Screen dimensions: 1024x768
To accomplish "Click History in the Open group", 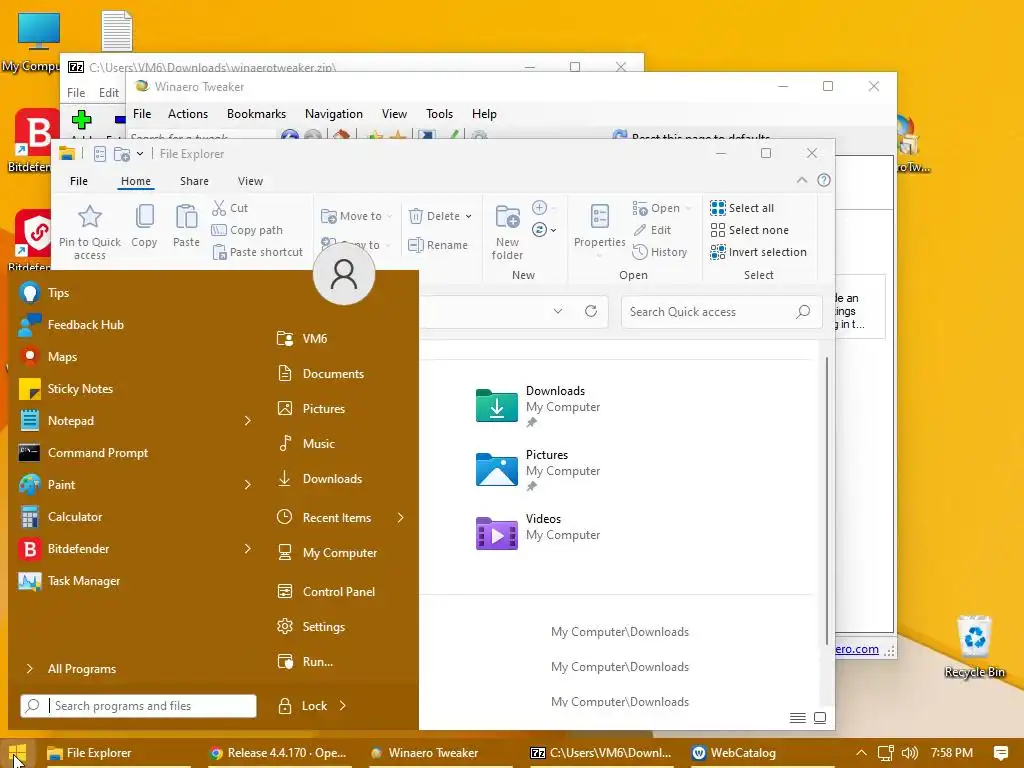I will click(x=660, y=252).
